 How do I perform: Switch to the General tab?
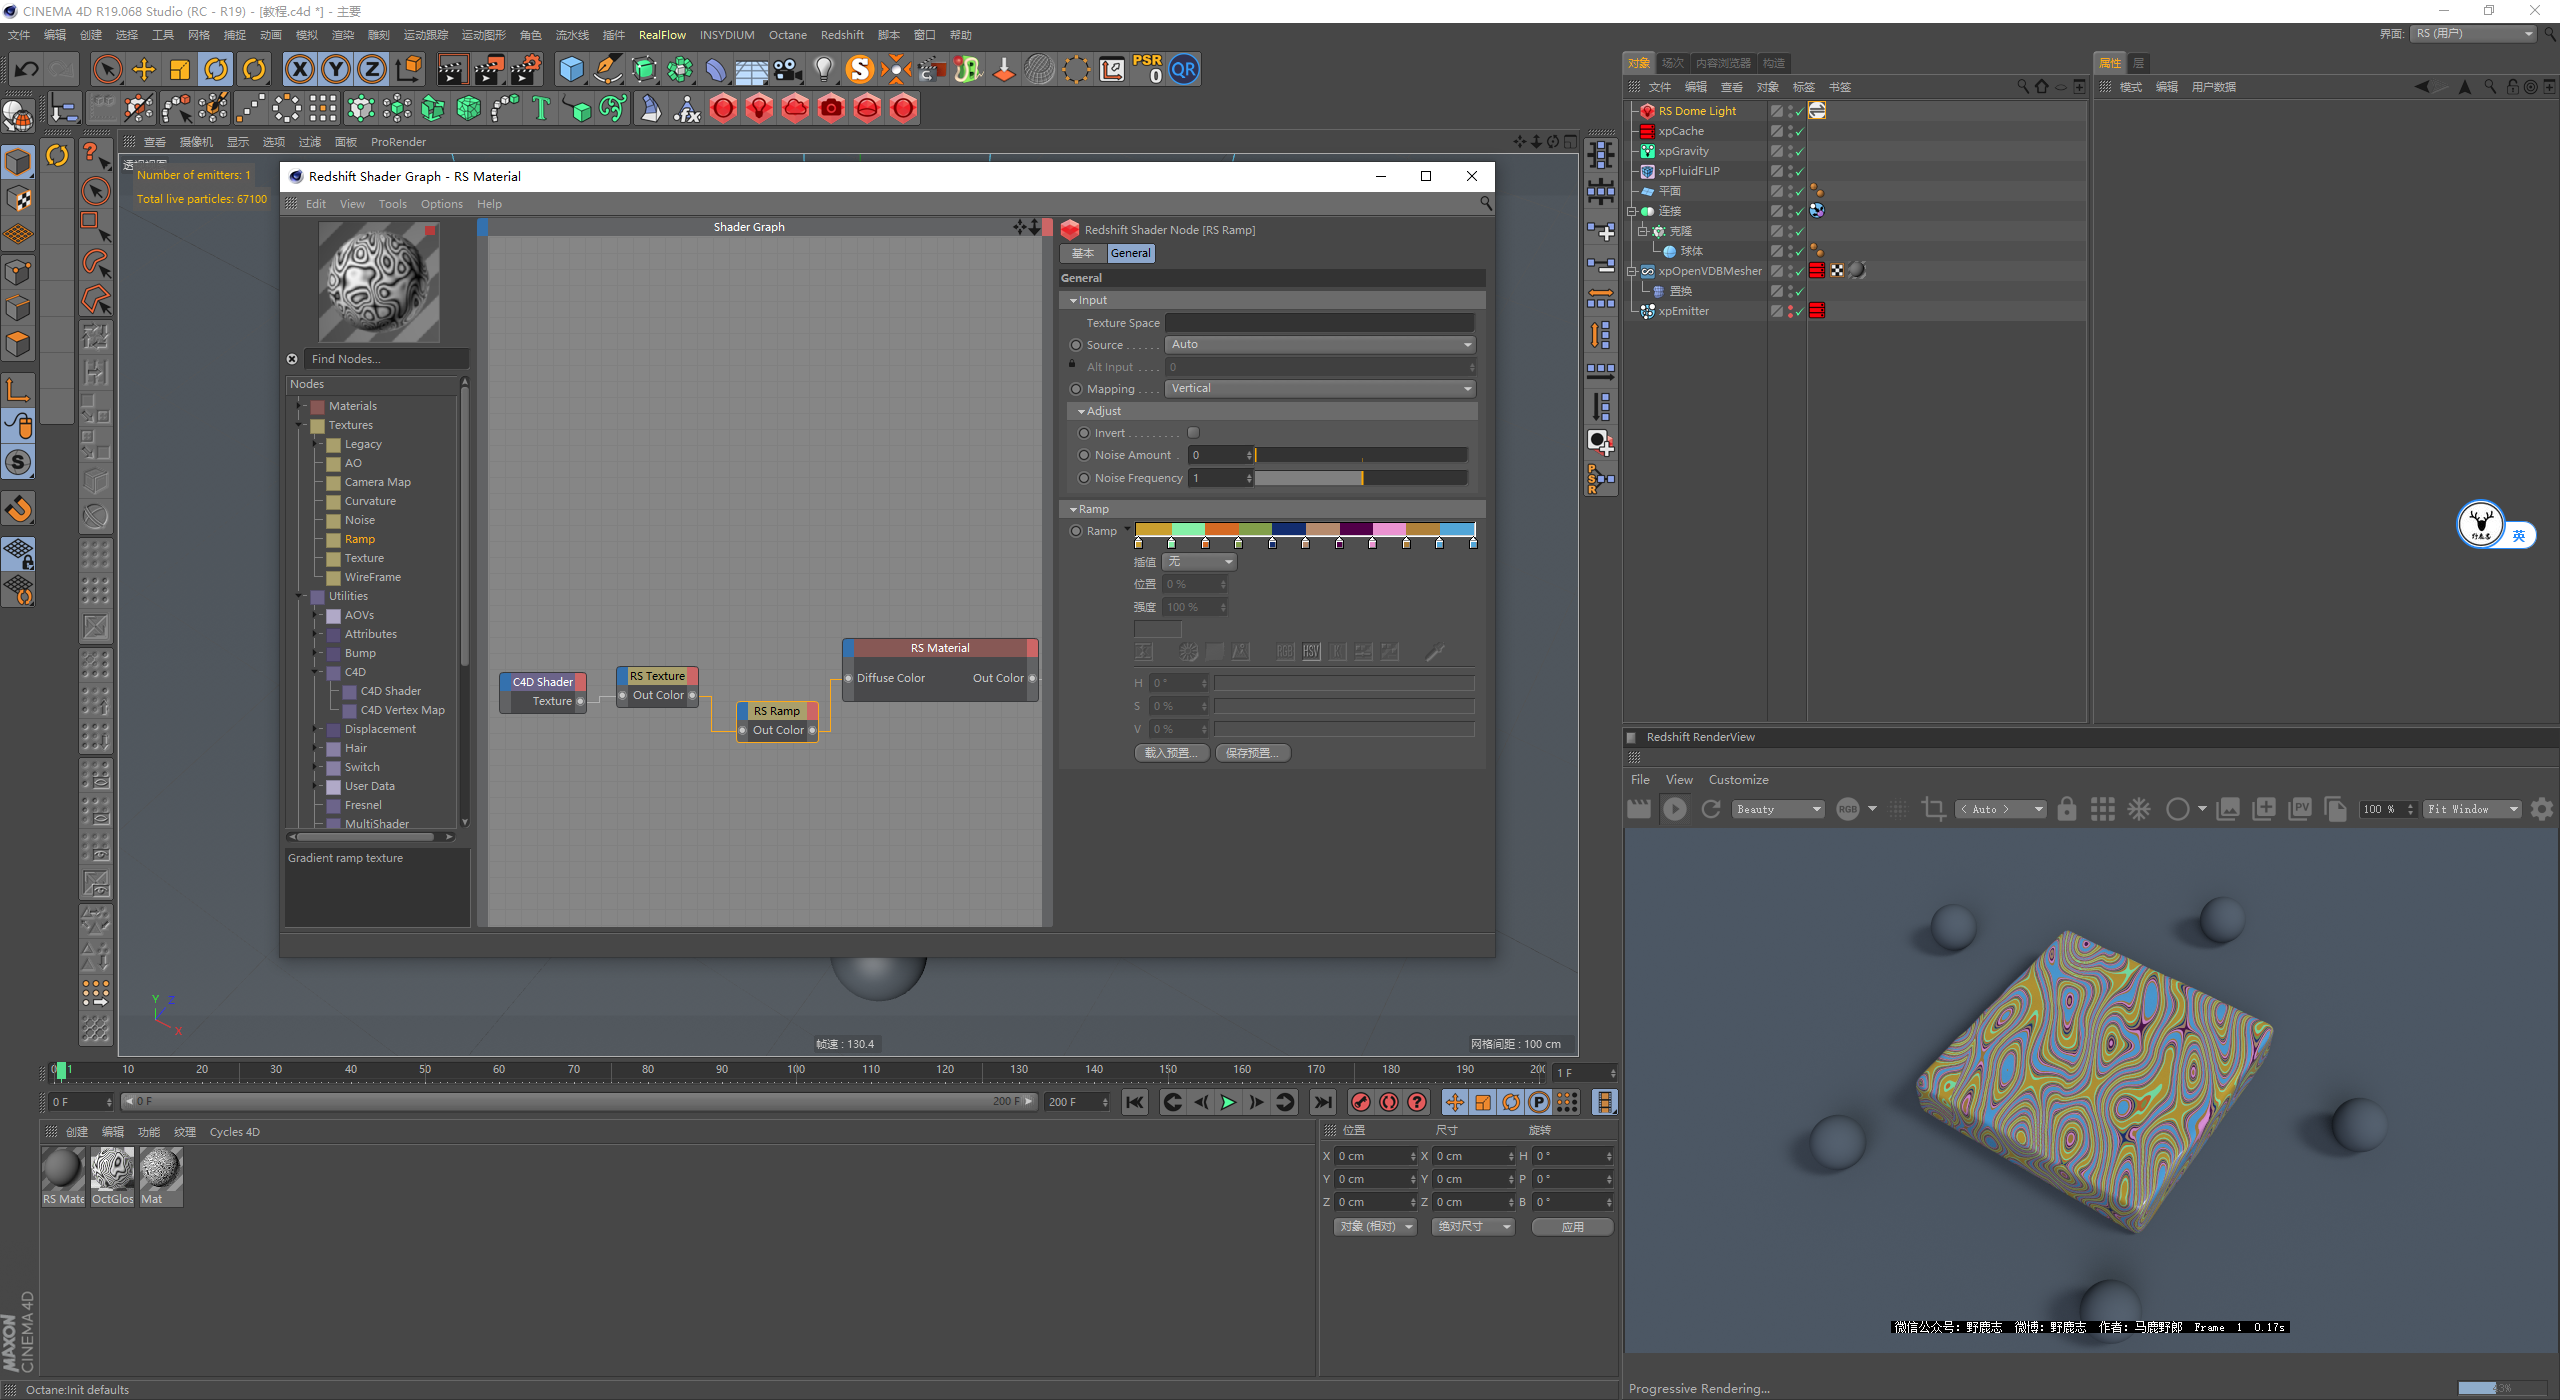pos(1130,254)
